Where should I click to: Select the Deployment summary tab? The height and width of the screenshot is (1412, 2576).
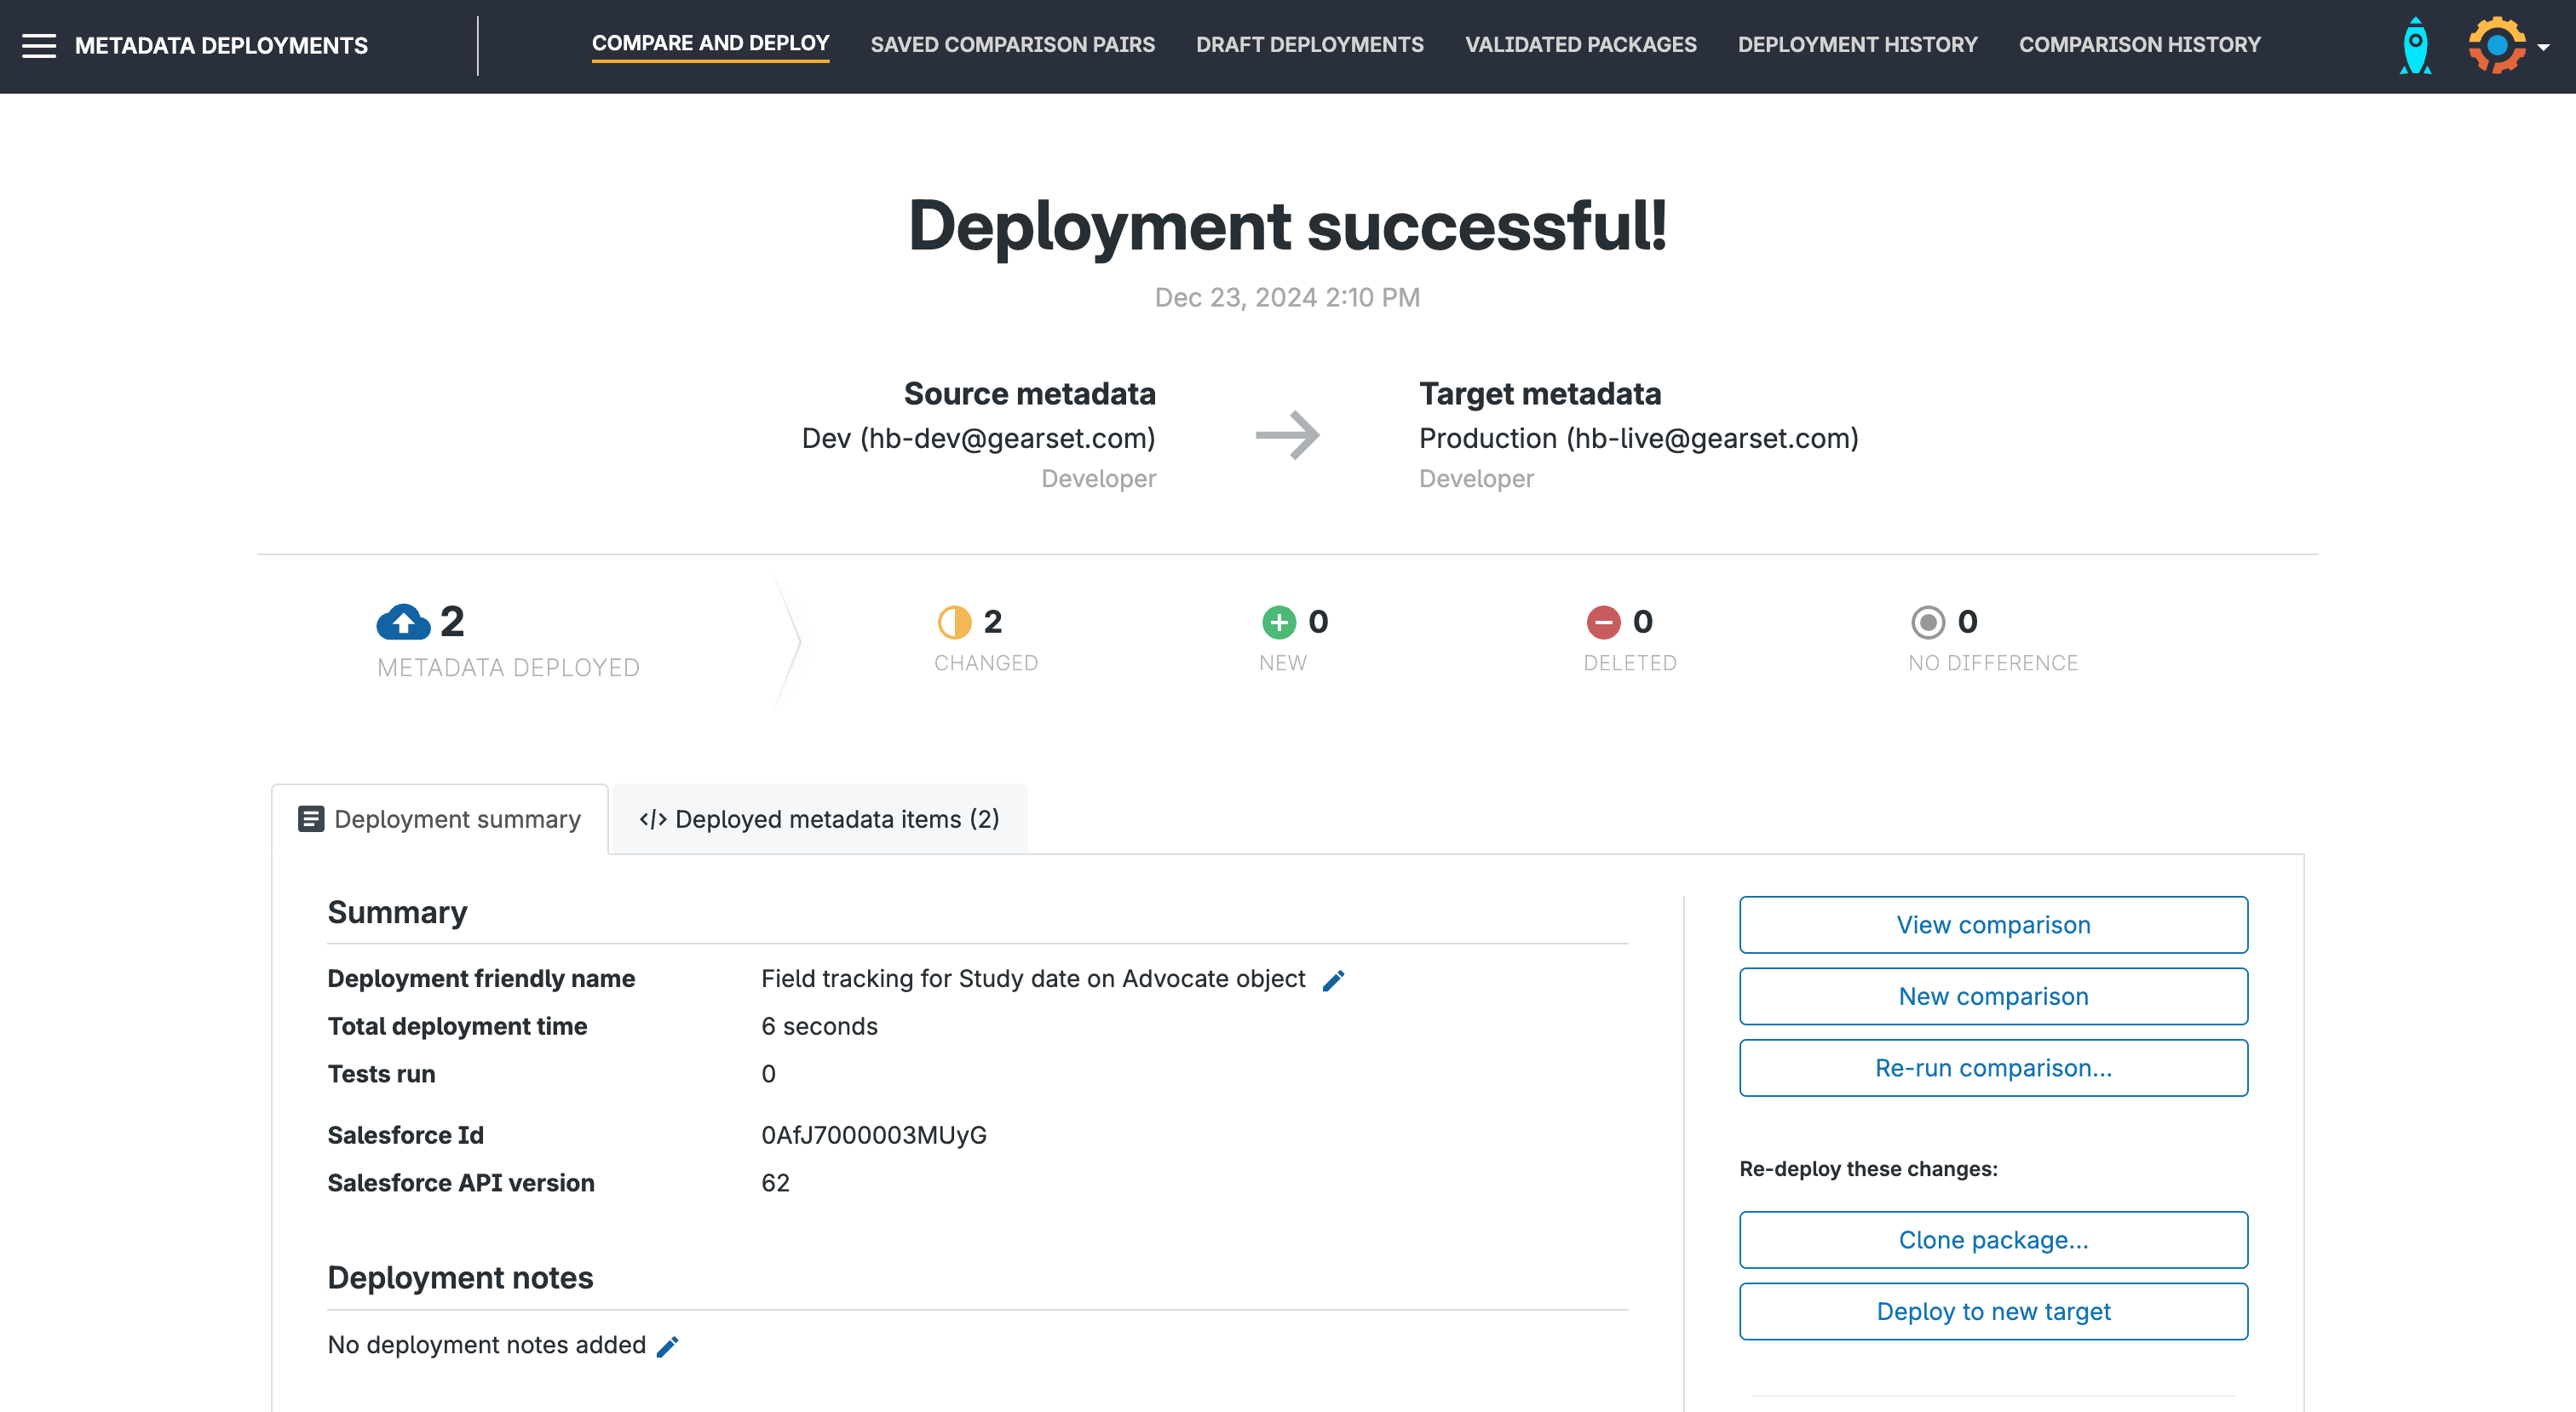point(440,819)
